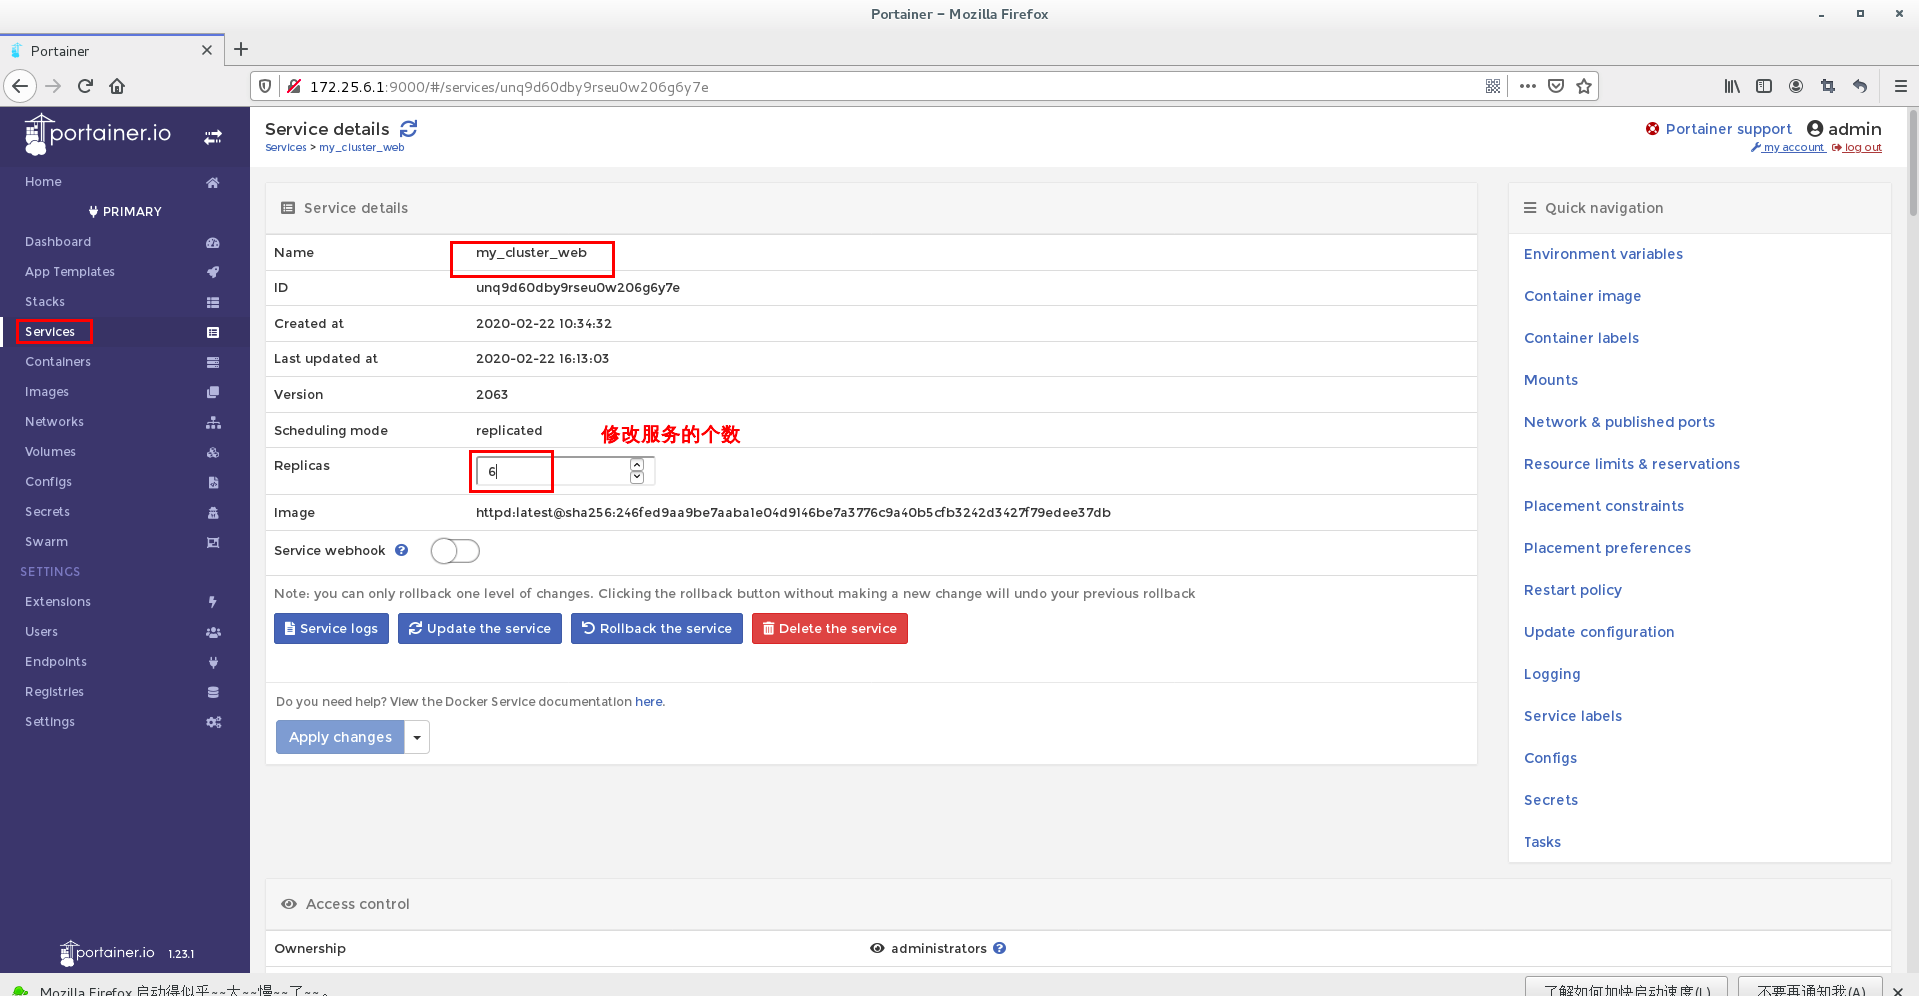Increase Replicas with the up stepper
The height and width of the screenshot is (996, 1919).
636,463
